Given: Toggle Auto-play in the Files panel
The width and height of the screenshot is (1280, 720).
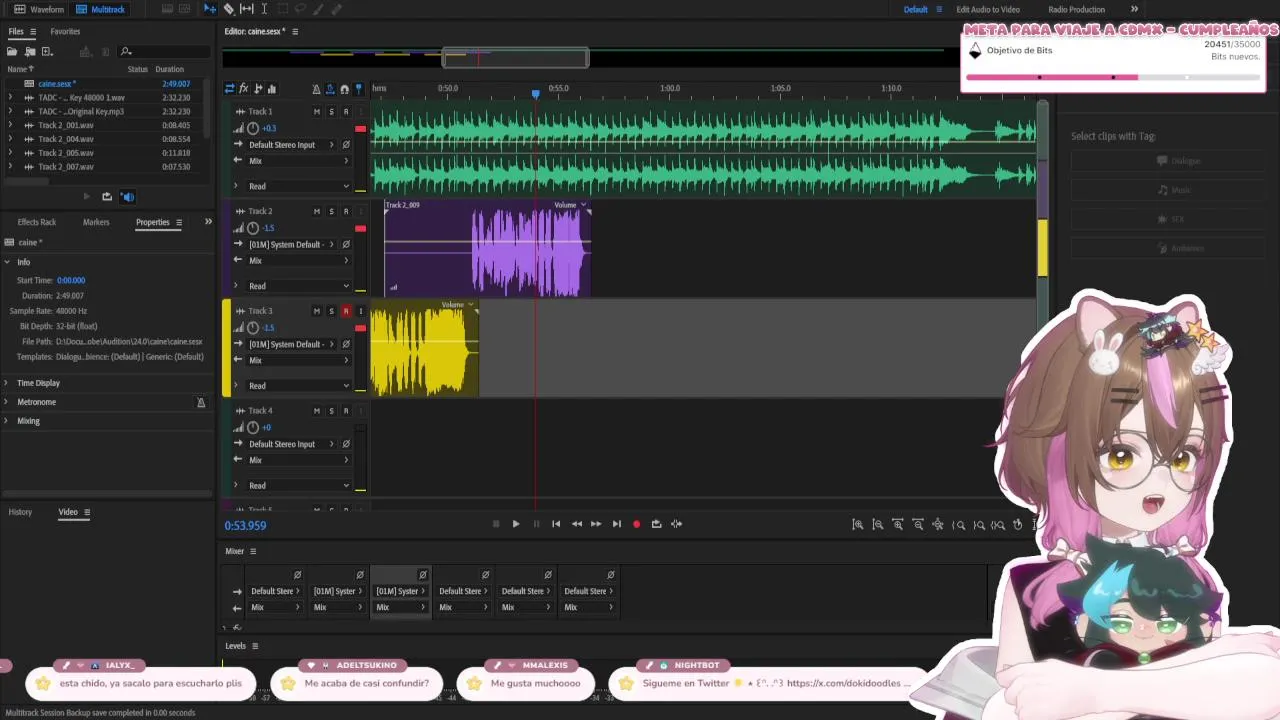Looking at the screenshot, I should click(127, 196).
